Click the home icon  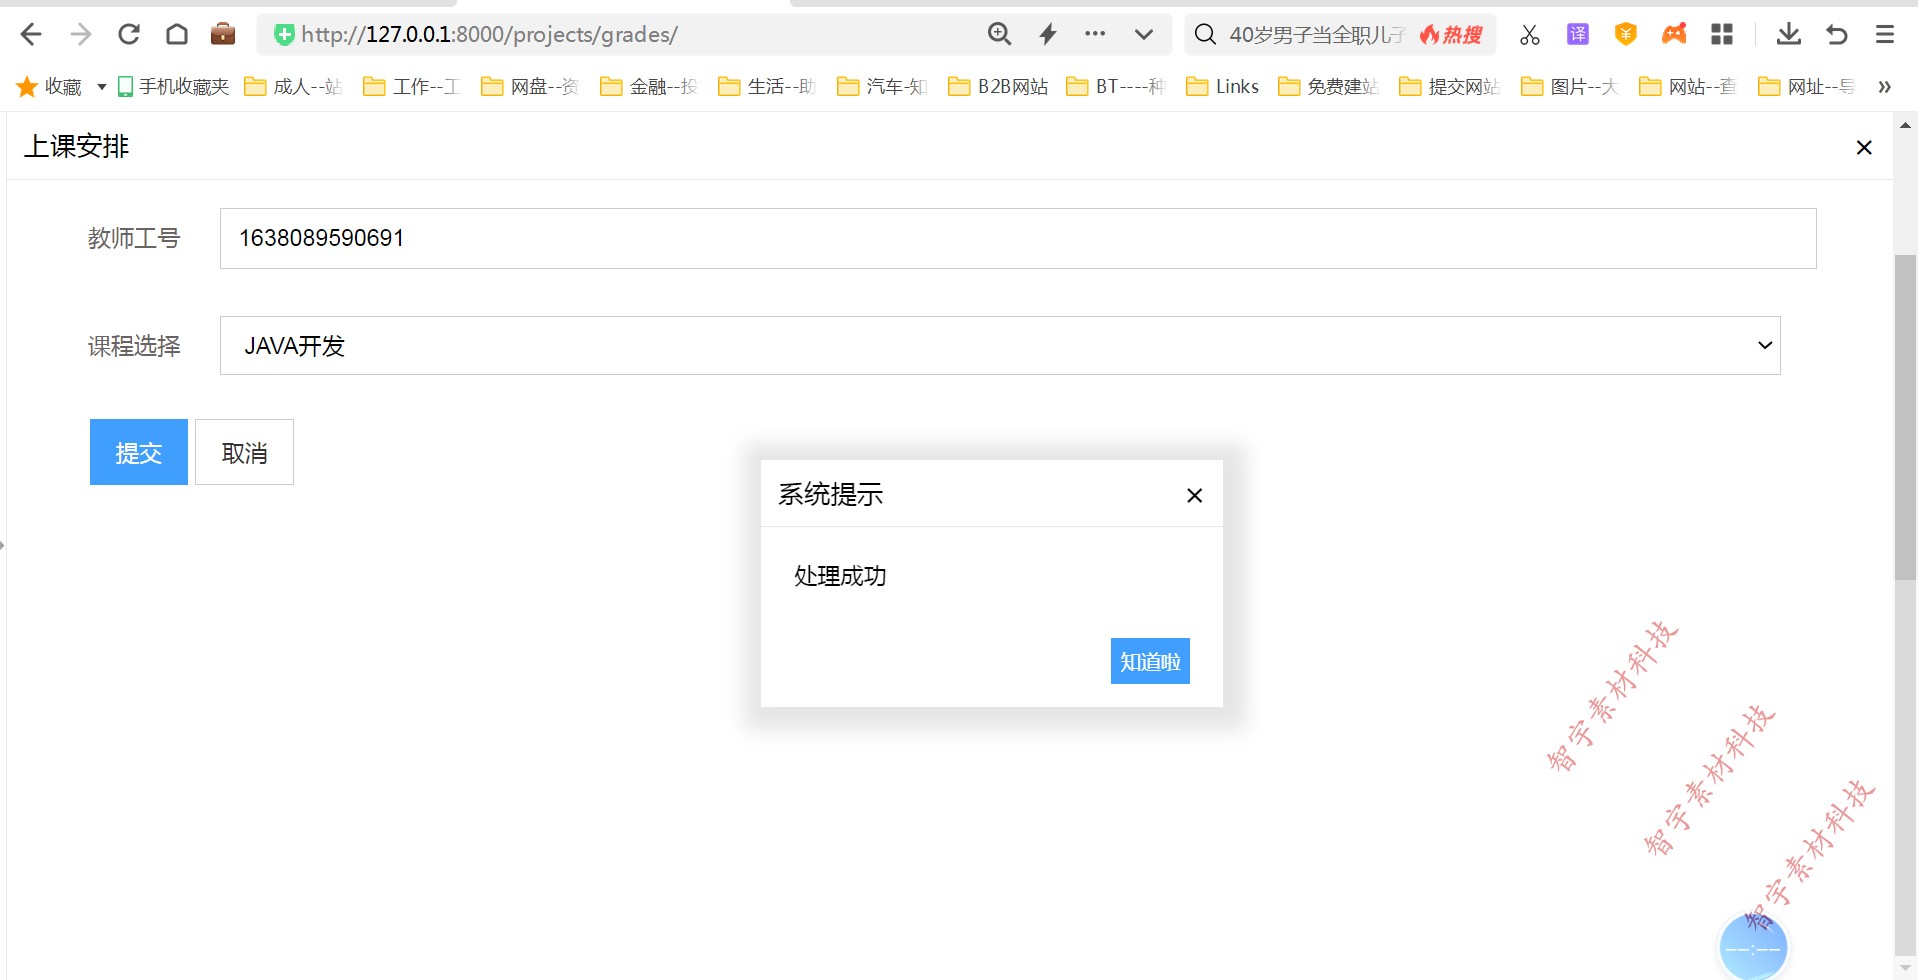click(x=176, y=33)
